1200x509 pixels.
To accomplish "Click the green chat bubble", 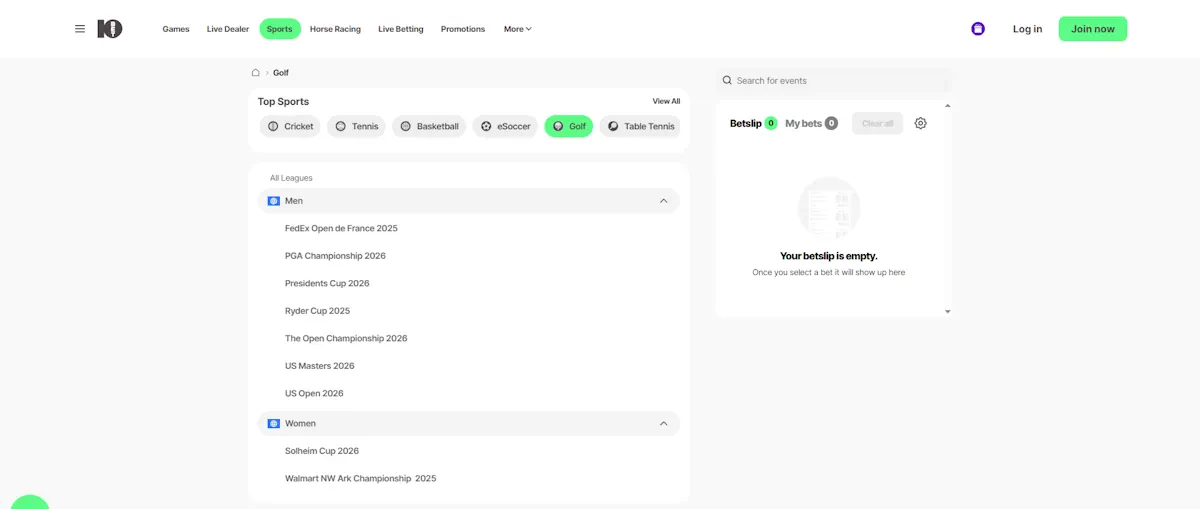I will [29, 502].
